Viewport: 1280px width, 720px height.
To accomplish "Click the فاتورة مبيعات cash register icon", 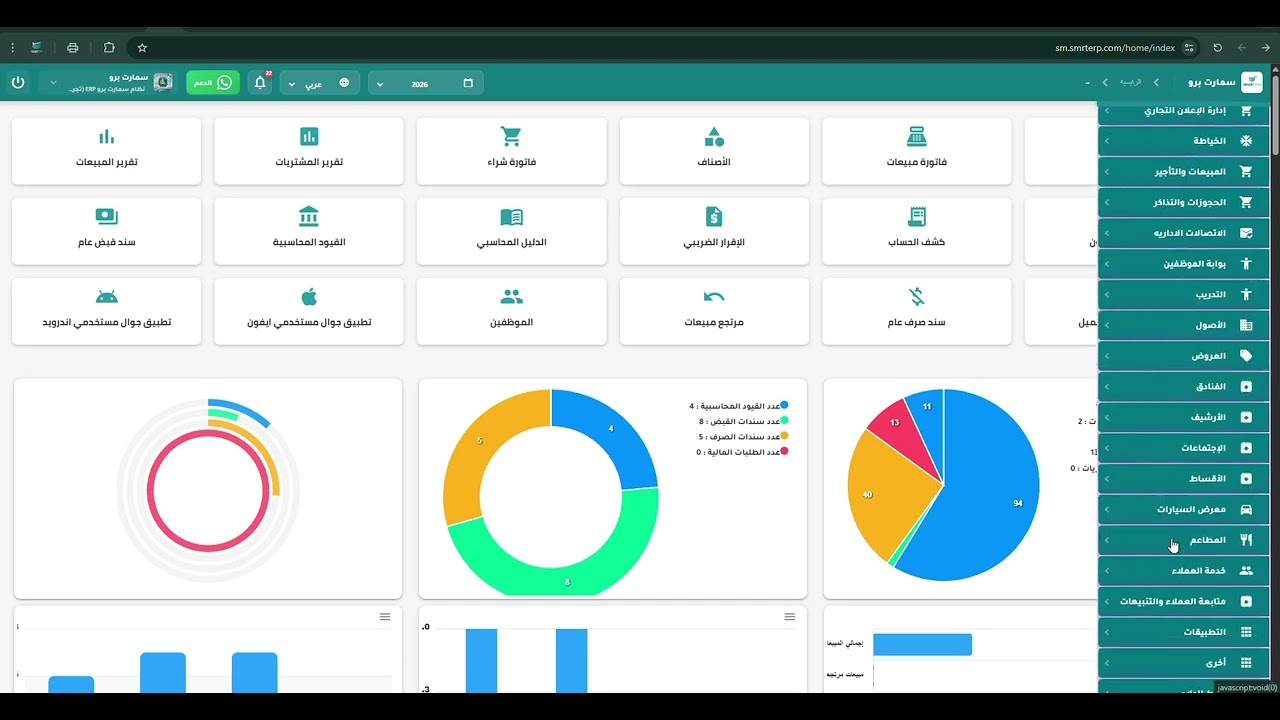I will (916, 137).
